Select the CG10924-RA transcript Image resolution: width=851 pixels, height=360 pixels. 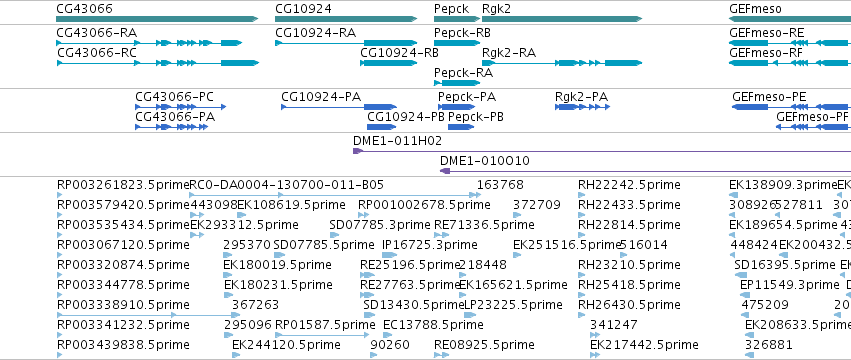click(x=346, y=43)
